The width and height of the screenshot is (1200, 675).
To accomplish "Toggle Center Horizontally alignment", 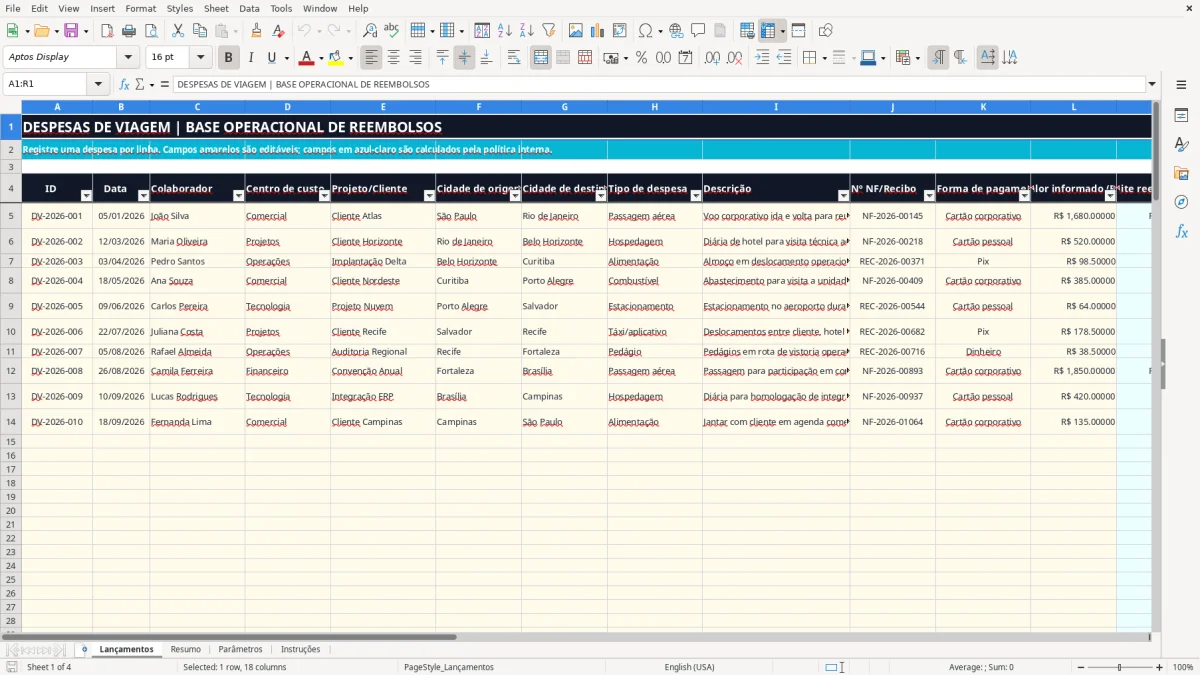I will 393,58.
